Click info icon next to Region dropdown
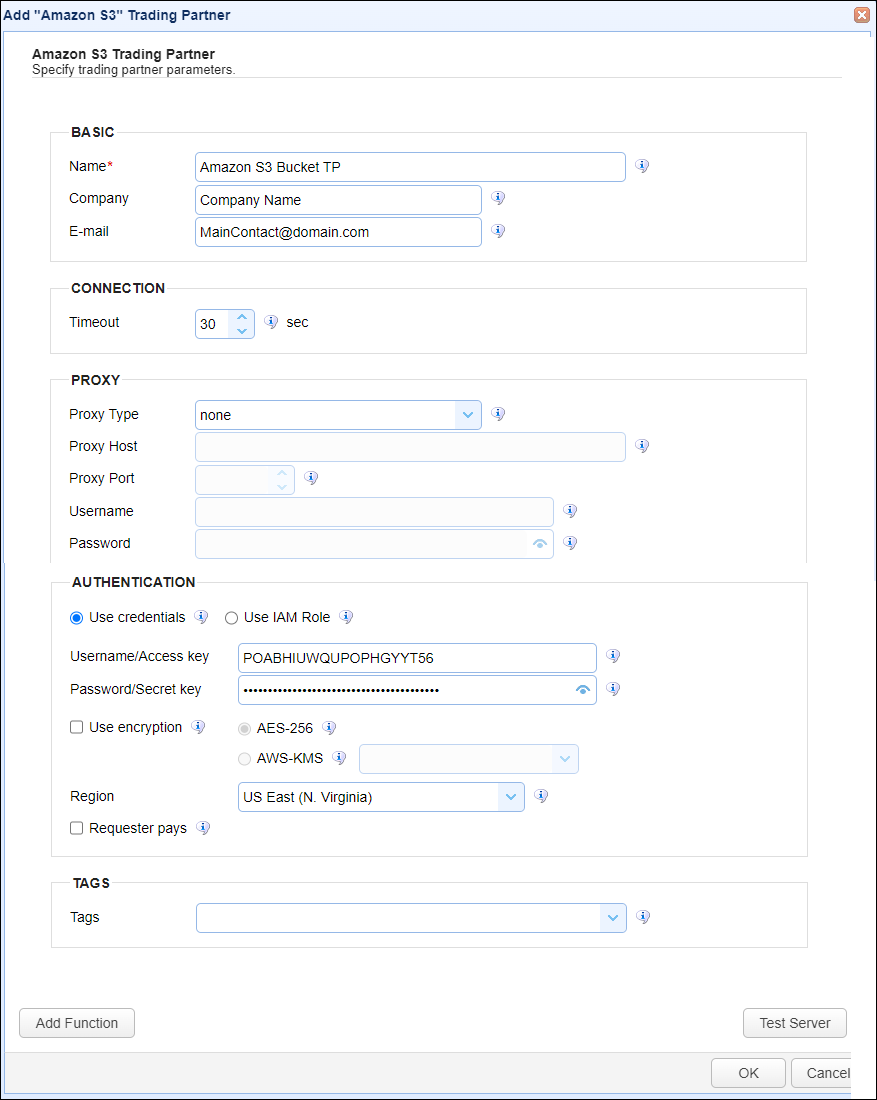 pos(541,796)
